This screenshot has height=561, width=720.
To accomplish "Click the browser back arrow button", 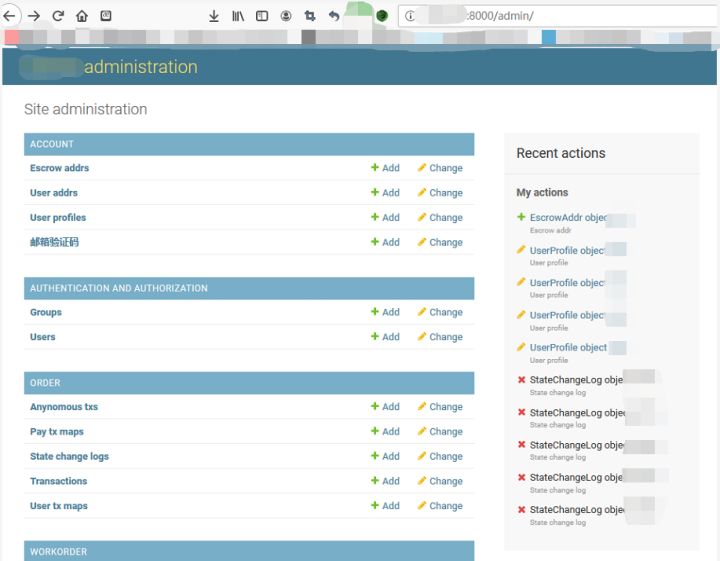I will coord(11,16).
